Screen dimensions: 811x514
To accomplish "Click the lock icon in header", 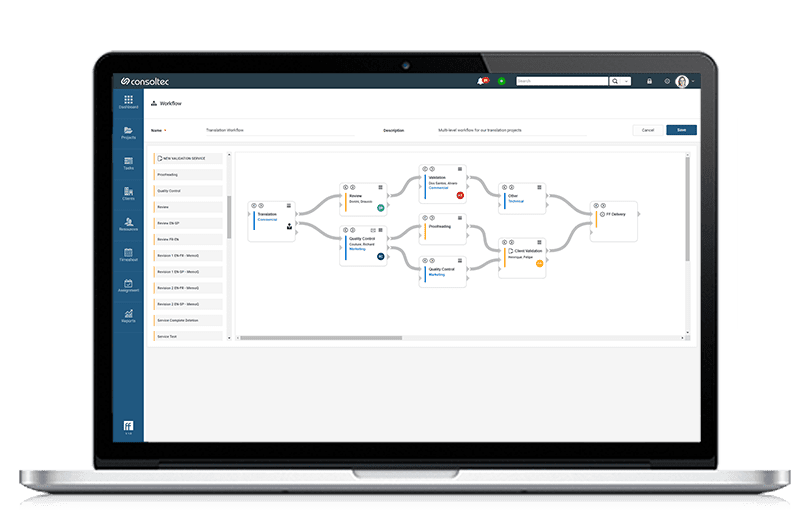I will click(649, 81).
